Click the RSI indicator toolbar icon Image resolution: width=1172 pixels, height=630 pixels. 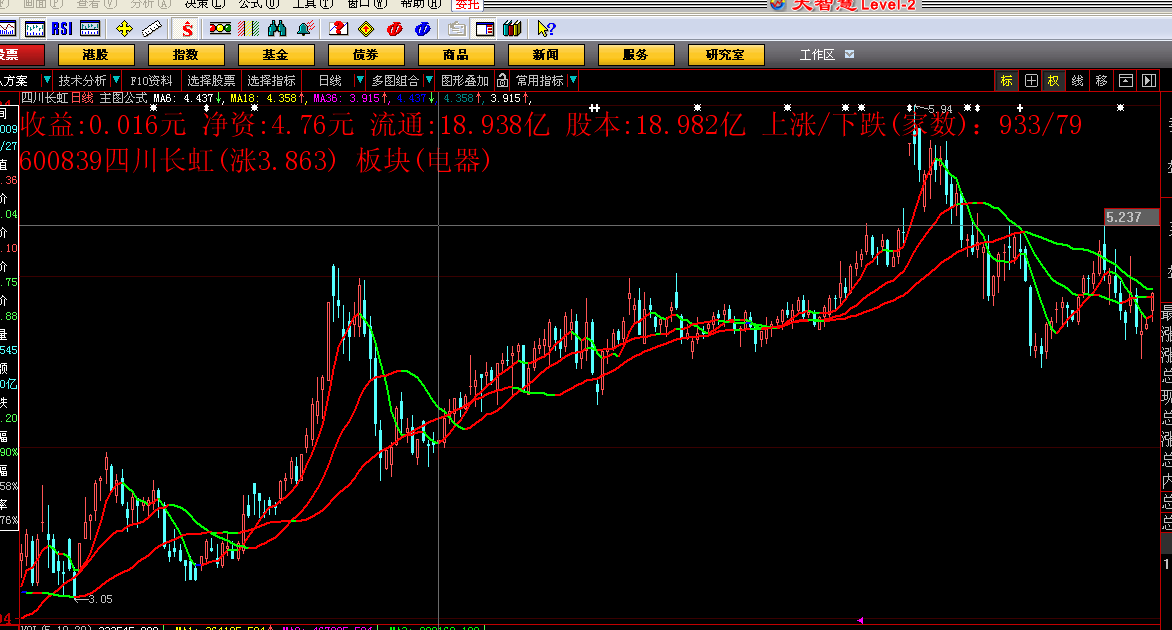(x=62, y=29)
